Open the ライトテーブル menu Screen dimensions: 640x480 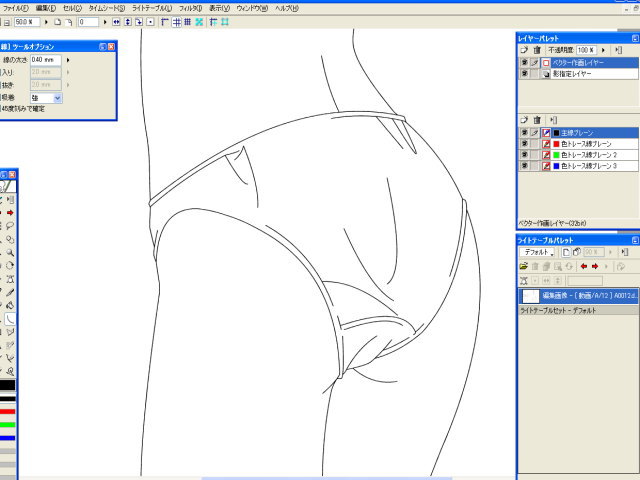(152, 7)
